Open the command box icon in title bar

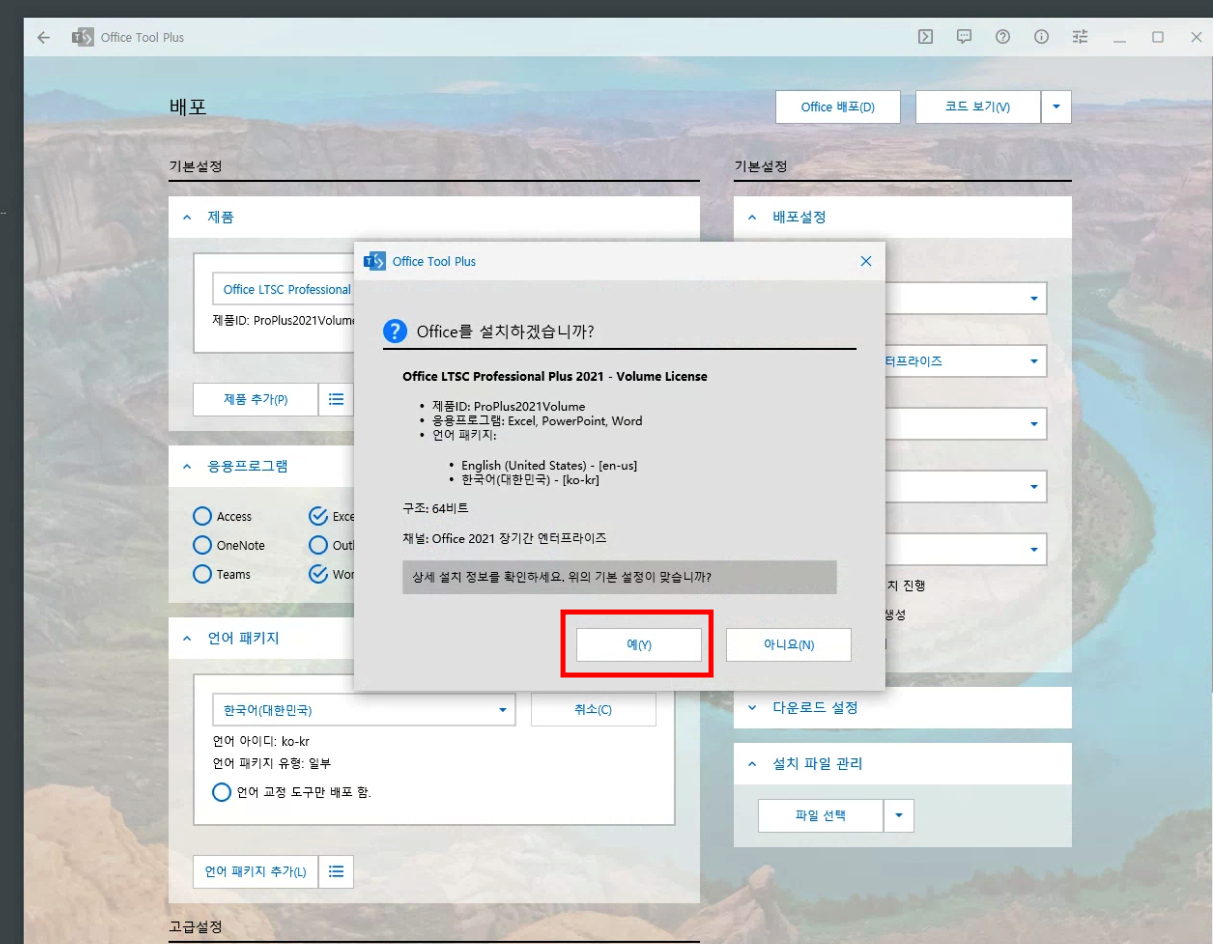(926, 37)
